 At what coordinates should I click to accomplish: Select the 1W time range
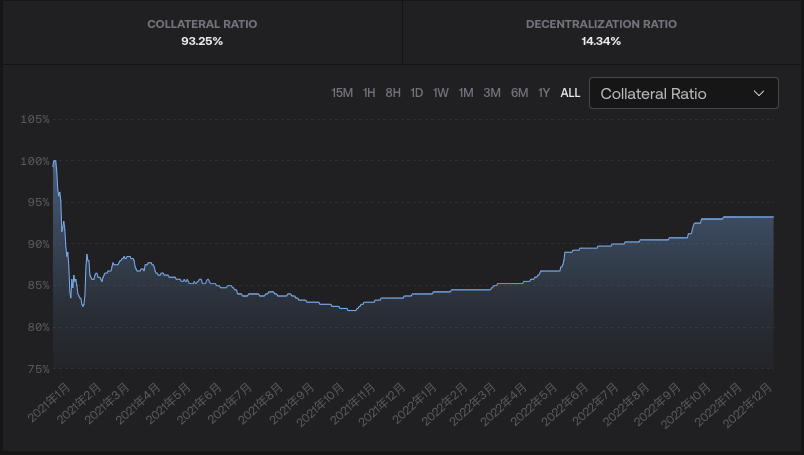[x=441, y=93]
